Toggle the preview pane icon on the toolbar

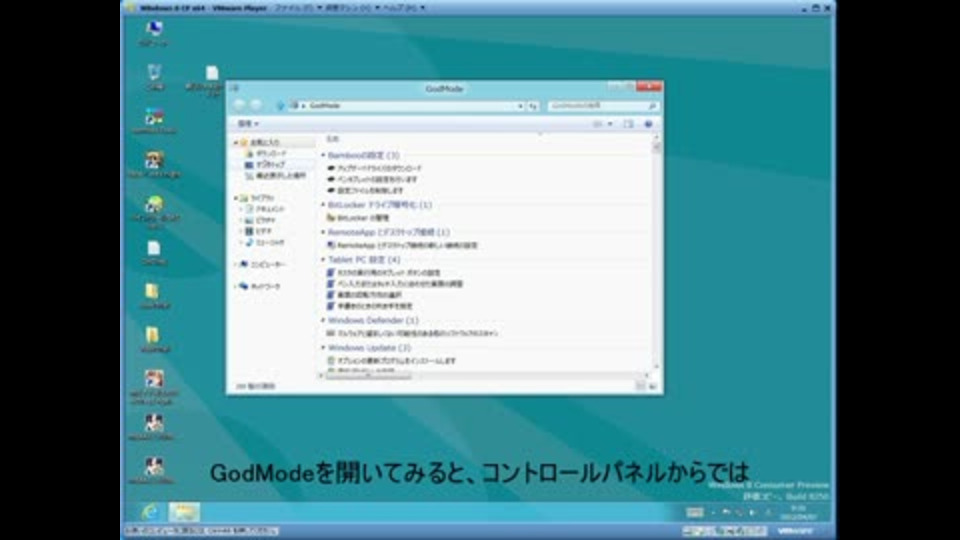(x=629, y=124)
